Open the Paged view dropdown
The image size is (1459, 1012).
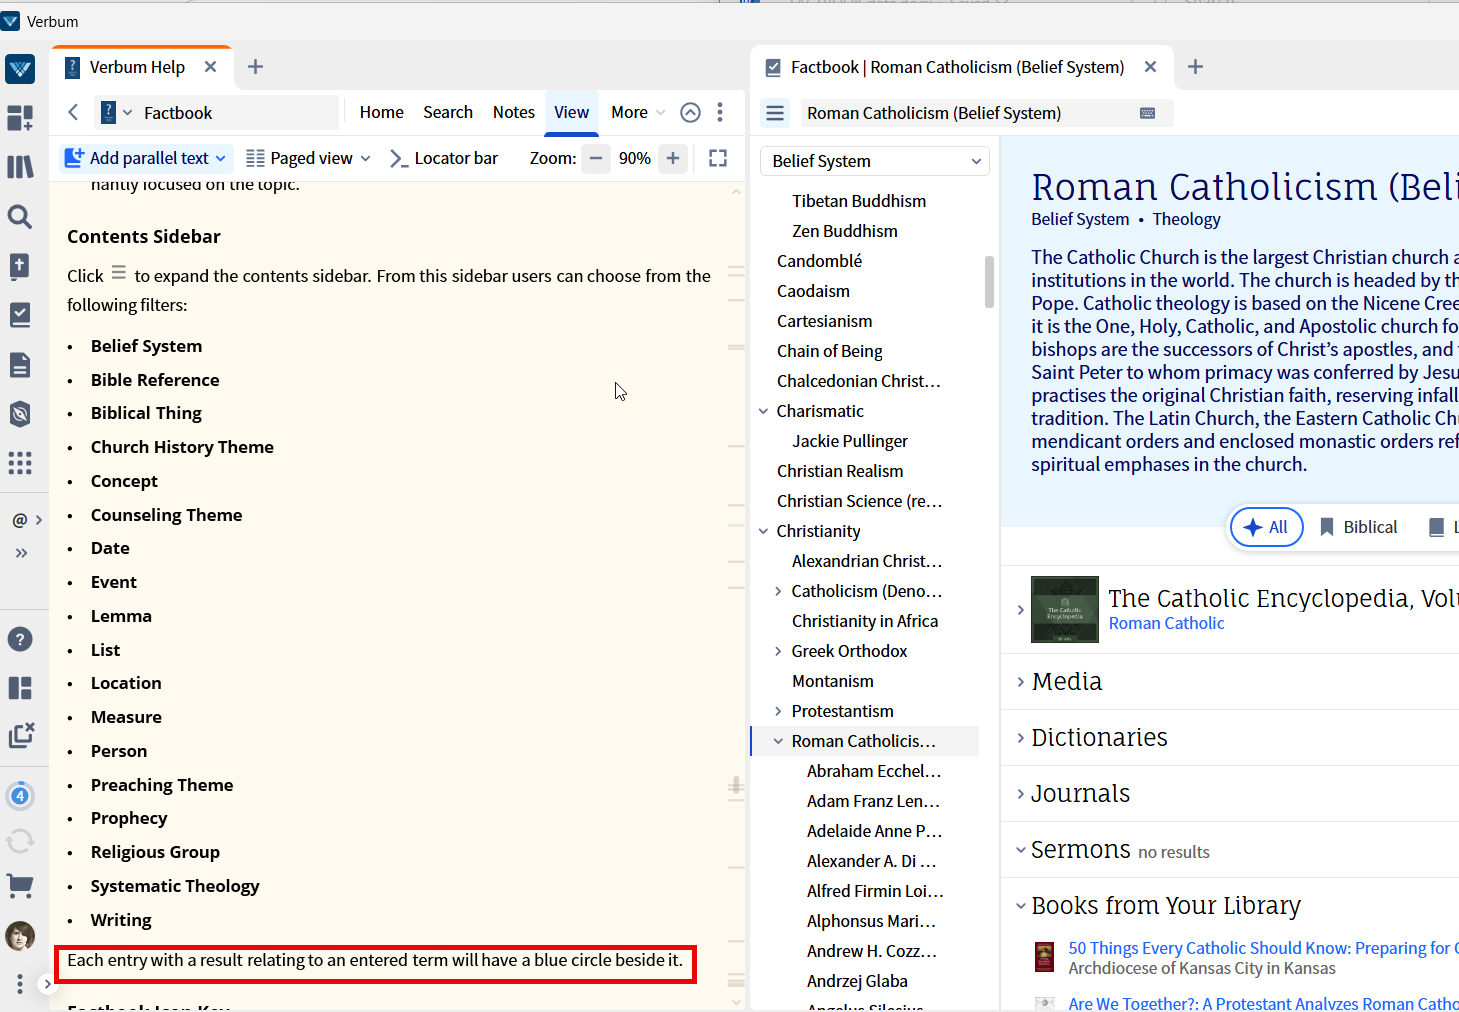point(309,158)
